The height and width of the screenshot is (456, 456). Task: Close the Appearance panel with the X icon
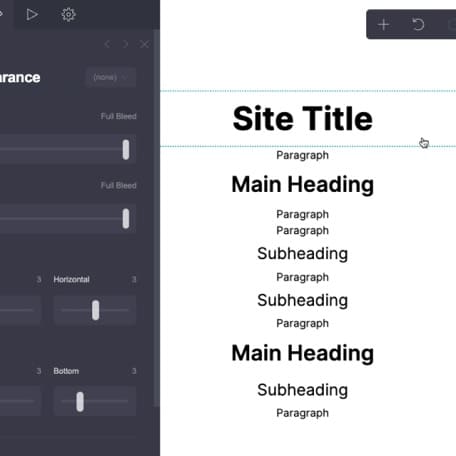click(x=144, y=44)
